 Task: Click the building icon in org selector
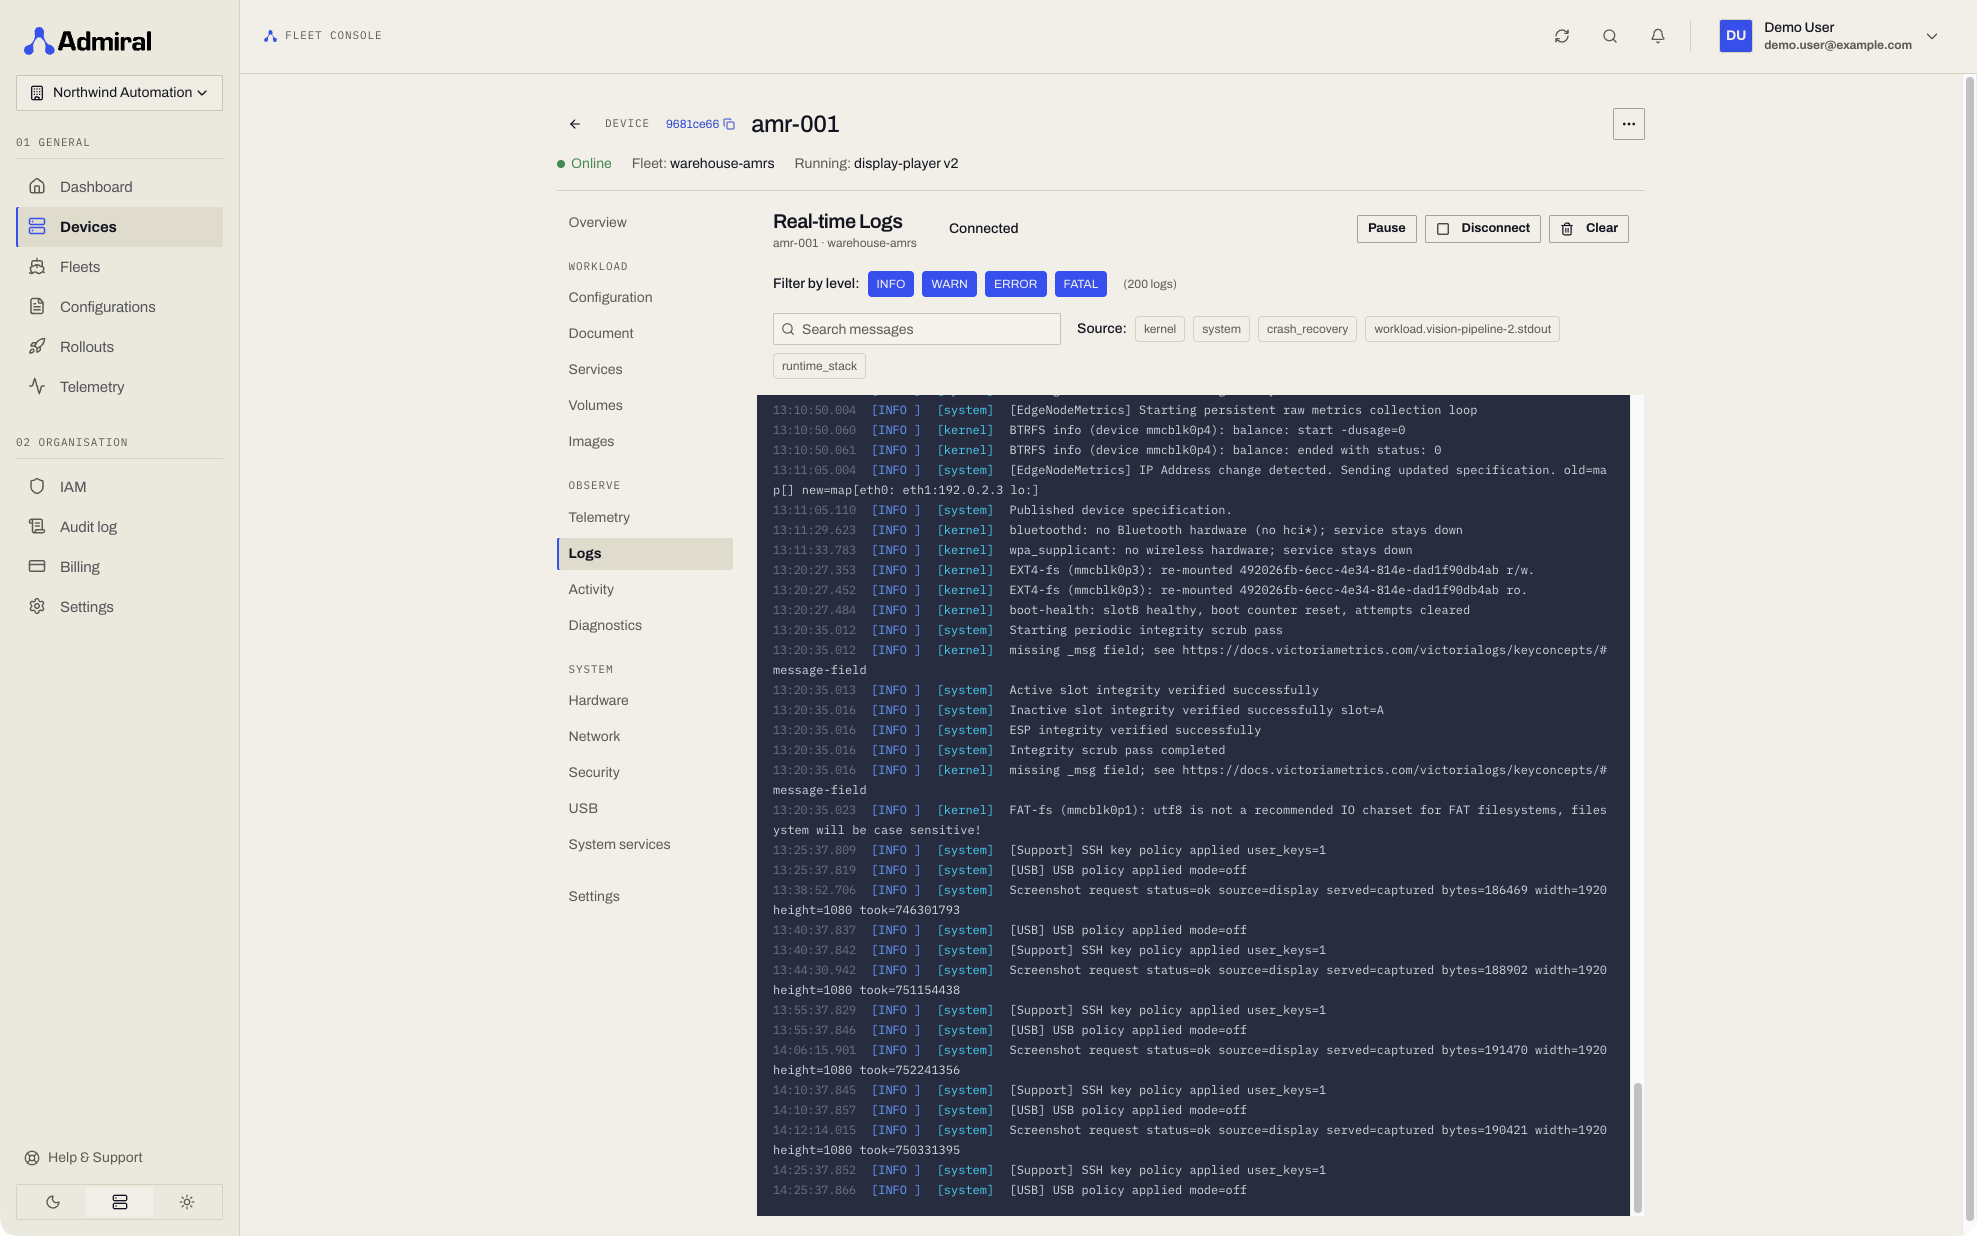pos(37,93)
